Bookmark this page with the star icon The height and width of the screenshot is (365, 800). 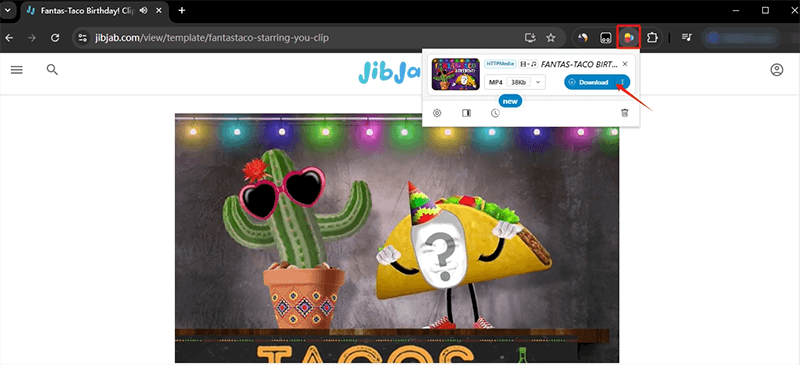click(551, 37)
